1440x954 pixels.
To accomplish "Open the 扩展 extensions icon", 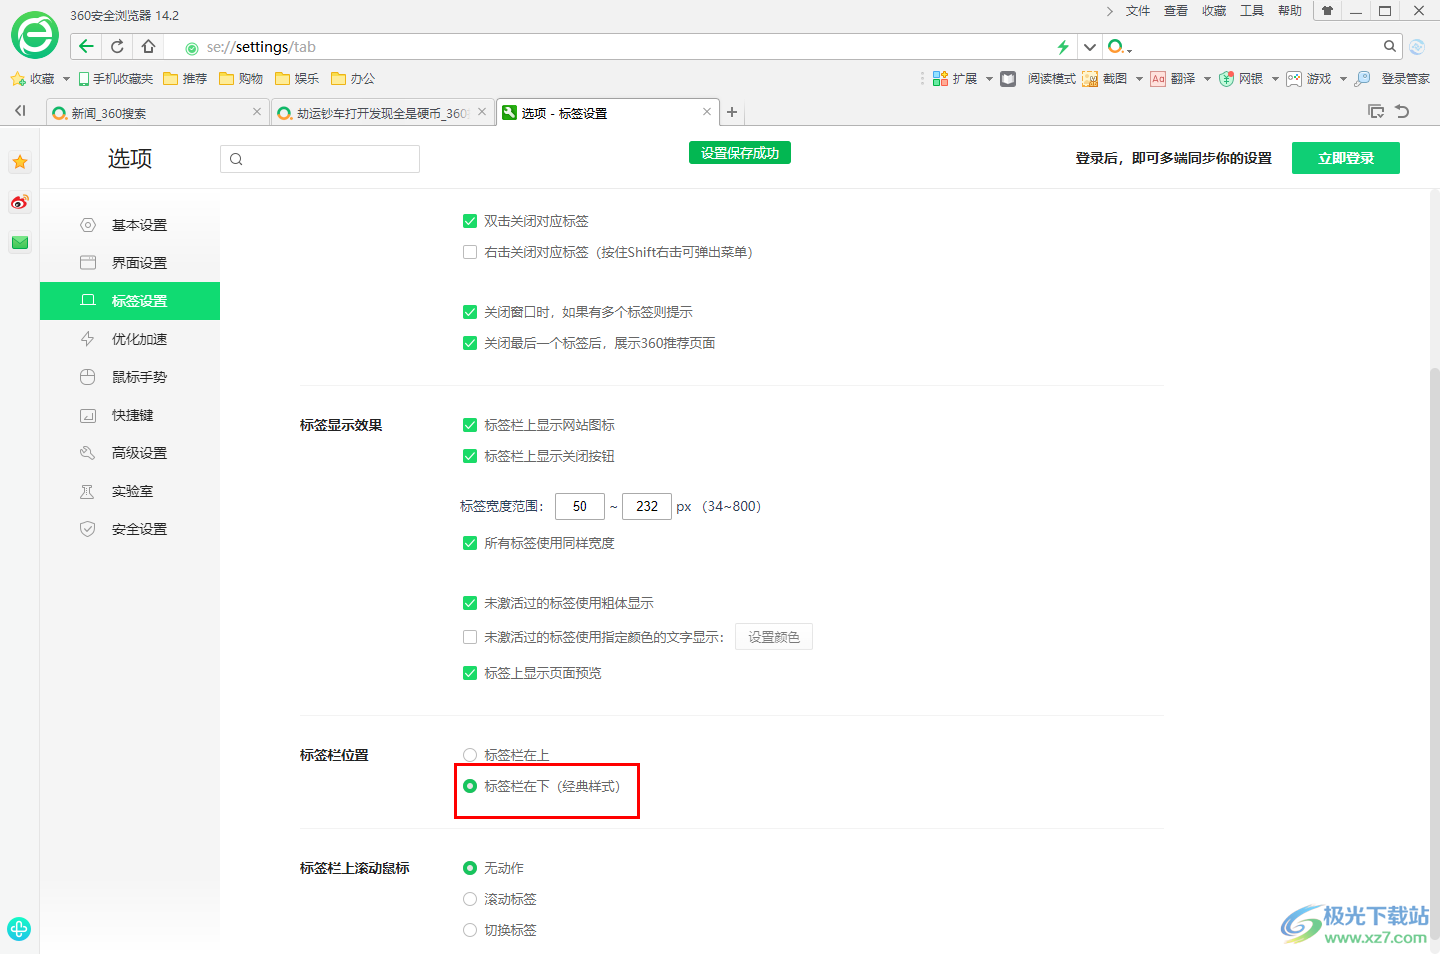I will 940,79.
